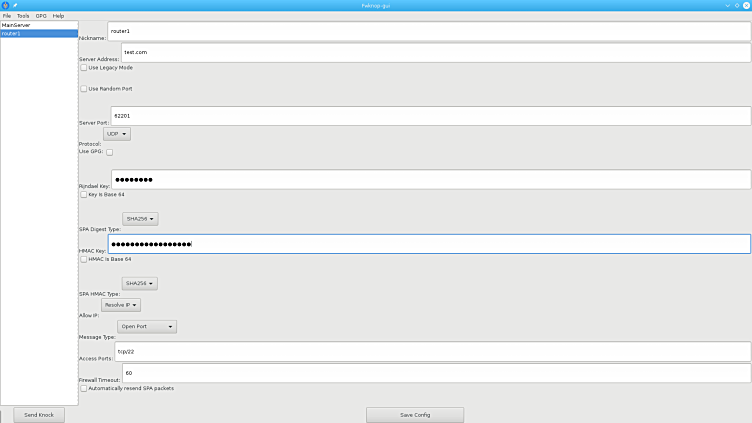Open the Resolve IP dropdown
Screen dimensions: 752x423
(x=121, y=305)
